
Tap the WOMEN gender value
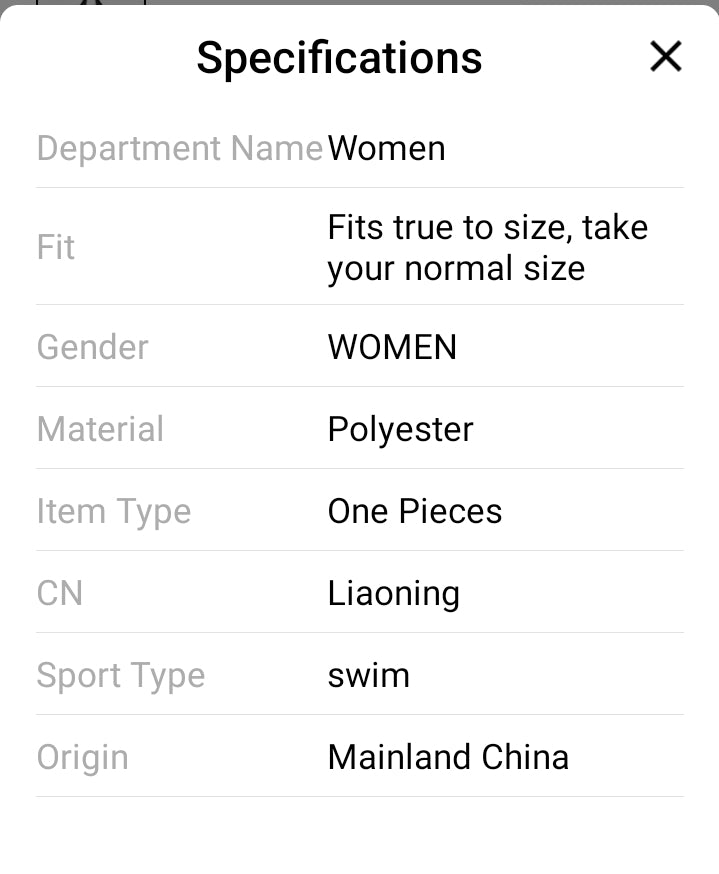click(392, 347)
